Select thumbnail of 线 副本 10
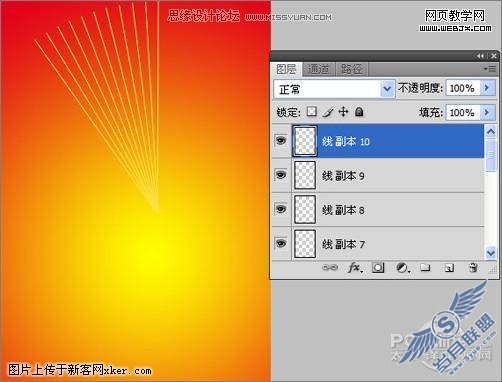The width and height of the screenshot is (502, 382). click(x=305, y=141)
